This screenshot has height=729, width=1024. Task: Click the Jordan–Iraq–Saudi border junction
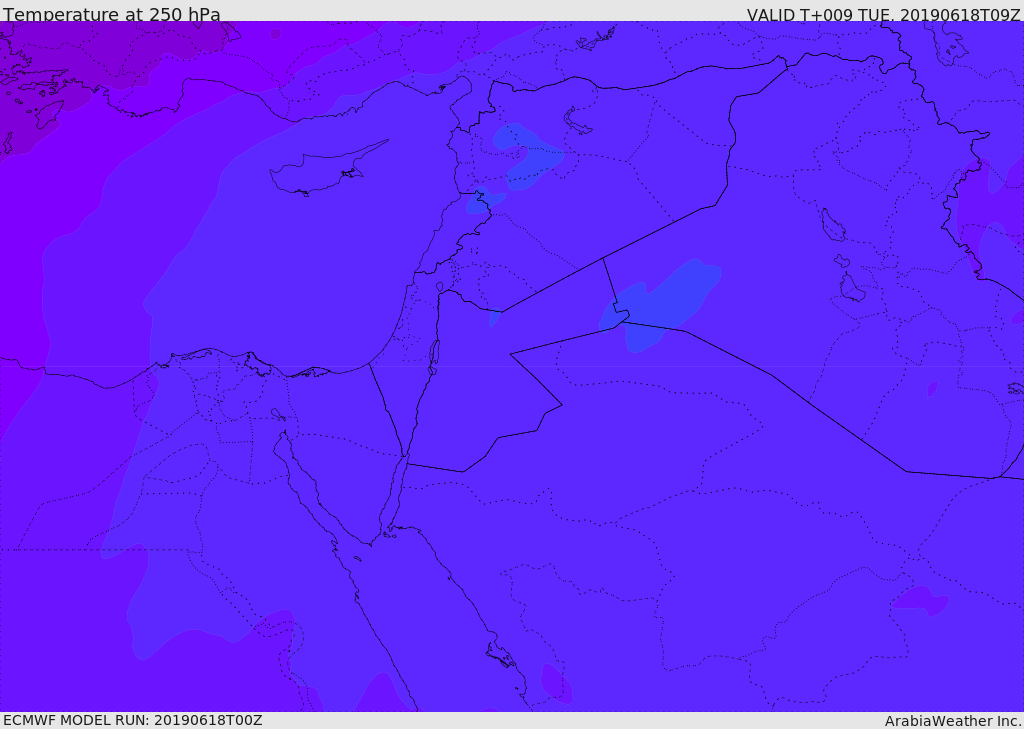622,321
